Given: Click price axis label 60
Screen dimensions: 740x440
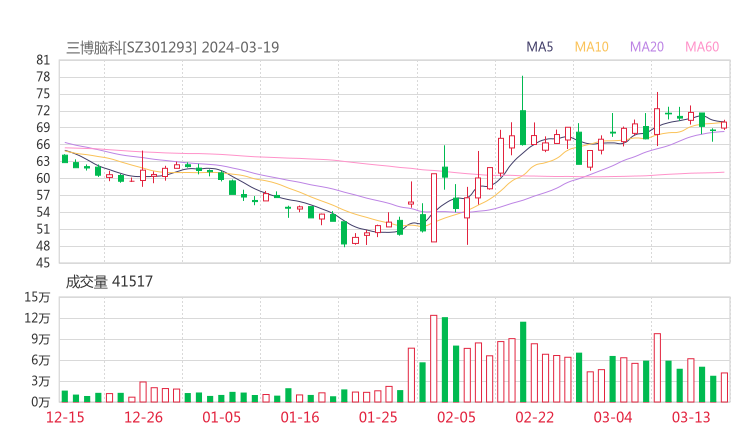Looking at the screenshot, I should [x=42, y=178].
